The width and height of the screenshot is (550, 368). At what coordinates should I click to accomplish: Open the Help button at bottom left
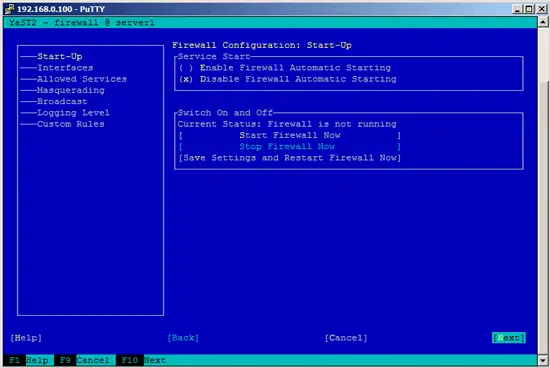26,338
